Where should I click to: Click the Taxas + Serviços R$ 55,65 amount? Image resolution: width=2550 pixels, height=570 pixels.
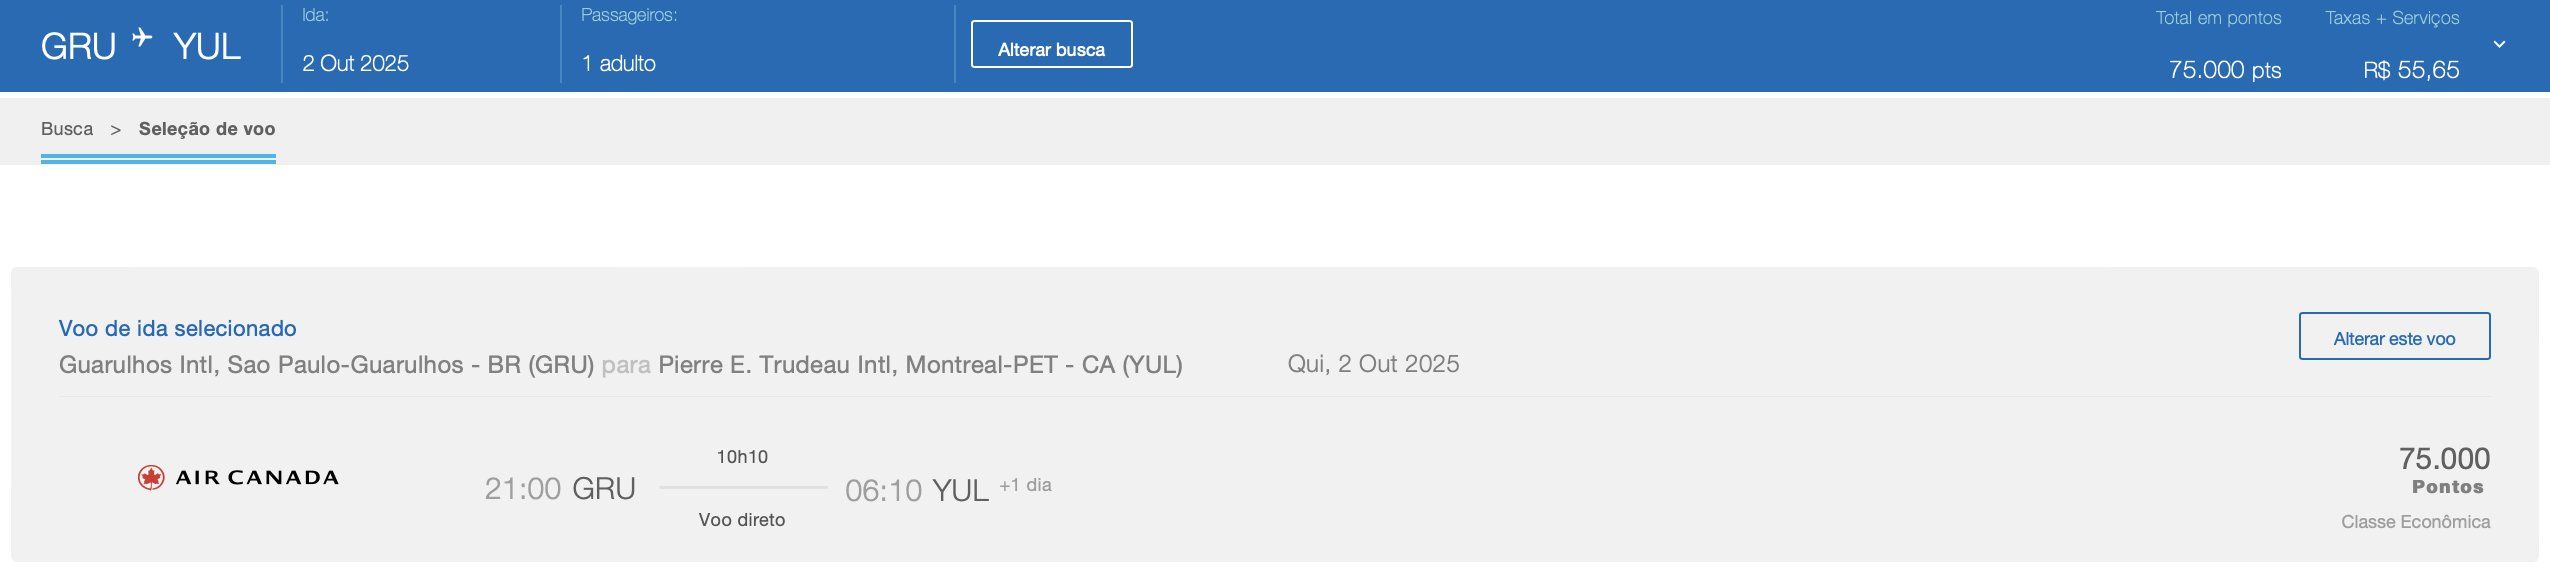tap(2410, 70)
